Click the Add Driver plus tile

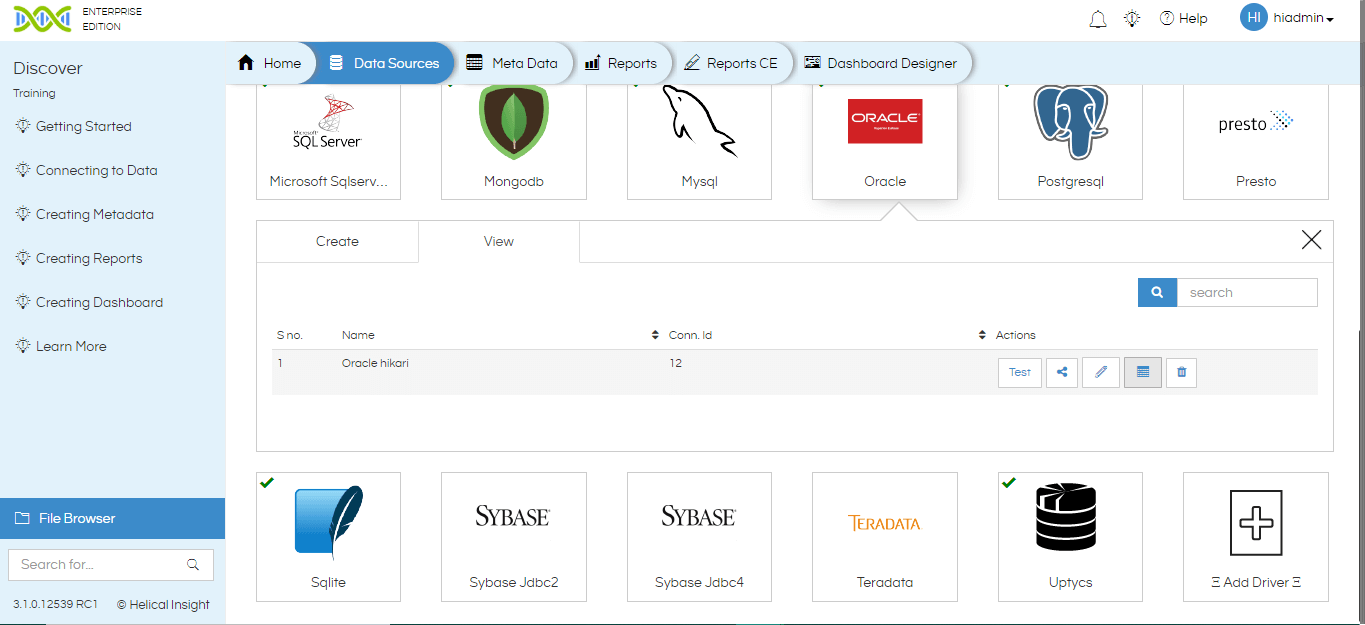(x=1256, y=537)
